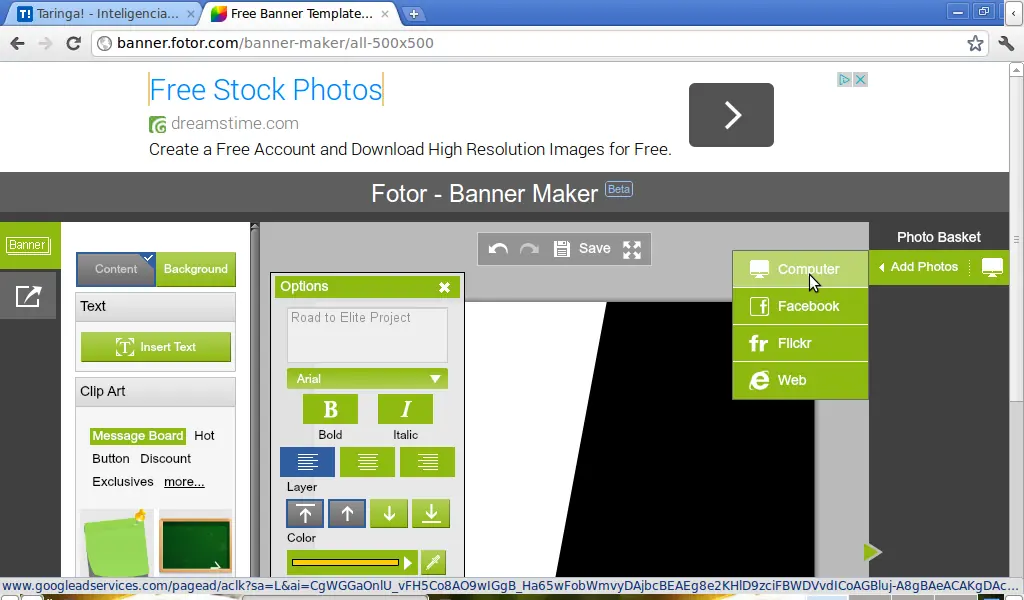
Task: Switch to the Background tab
Action: point(196,269)
